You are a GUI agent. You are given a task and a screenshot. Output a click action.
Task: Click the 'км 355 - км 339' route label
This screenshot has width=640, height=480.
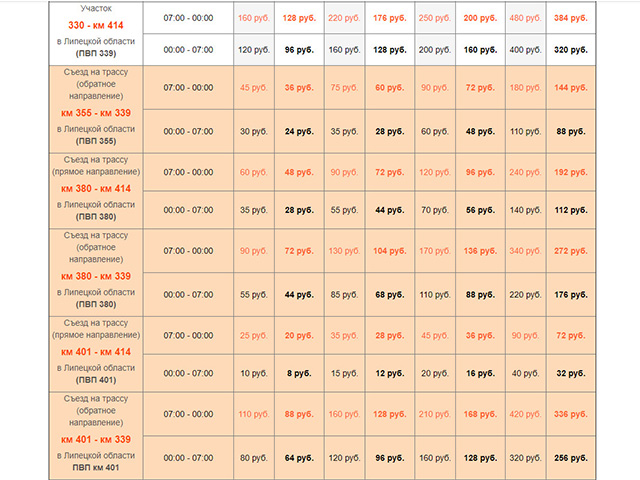pos(96,113)
